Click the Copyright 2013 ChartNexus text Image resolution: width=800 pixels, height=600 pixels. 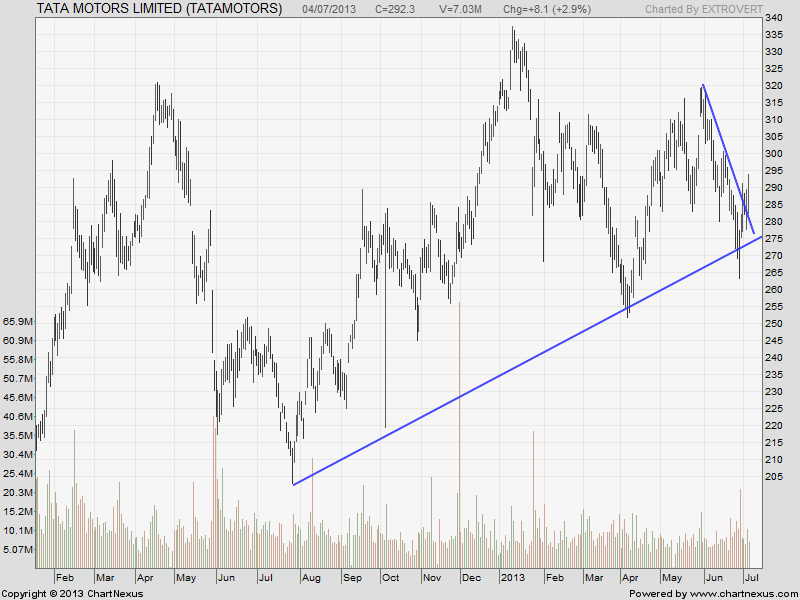[72, 593]
